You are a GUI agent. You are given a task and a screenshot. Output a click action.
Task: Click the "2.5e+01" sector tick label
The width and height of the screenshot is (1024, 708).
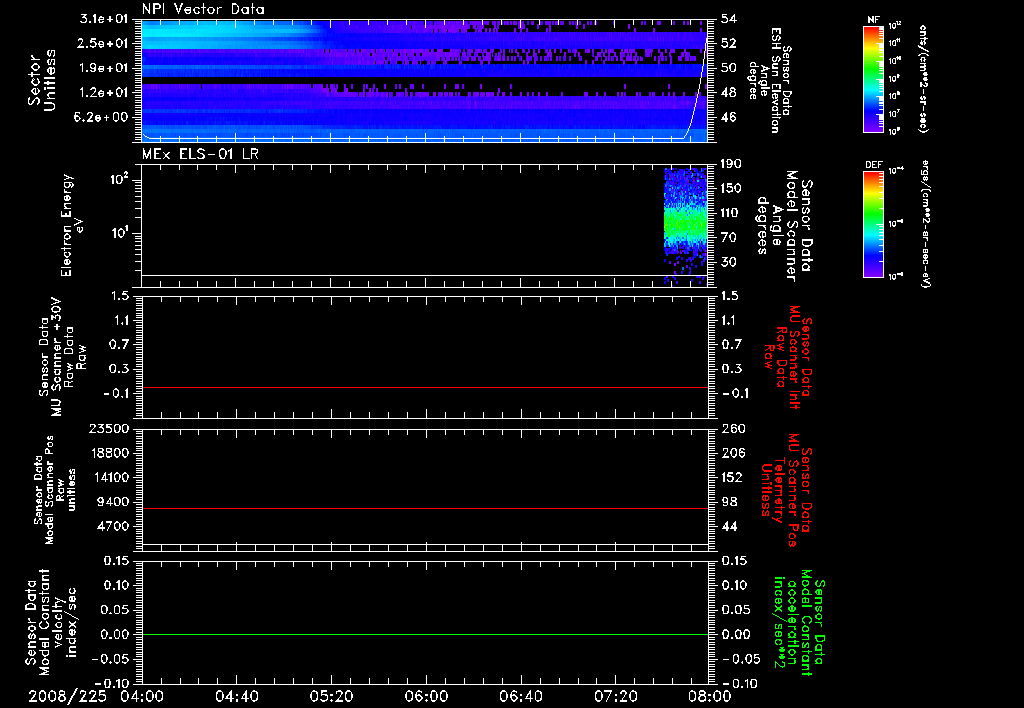coord(103,43)
